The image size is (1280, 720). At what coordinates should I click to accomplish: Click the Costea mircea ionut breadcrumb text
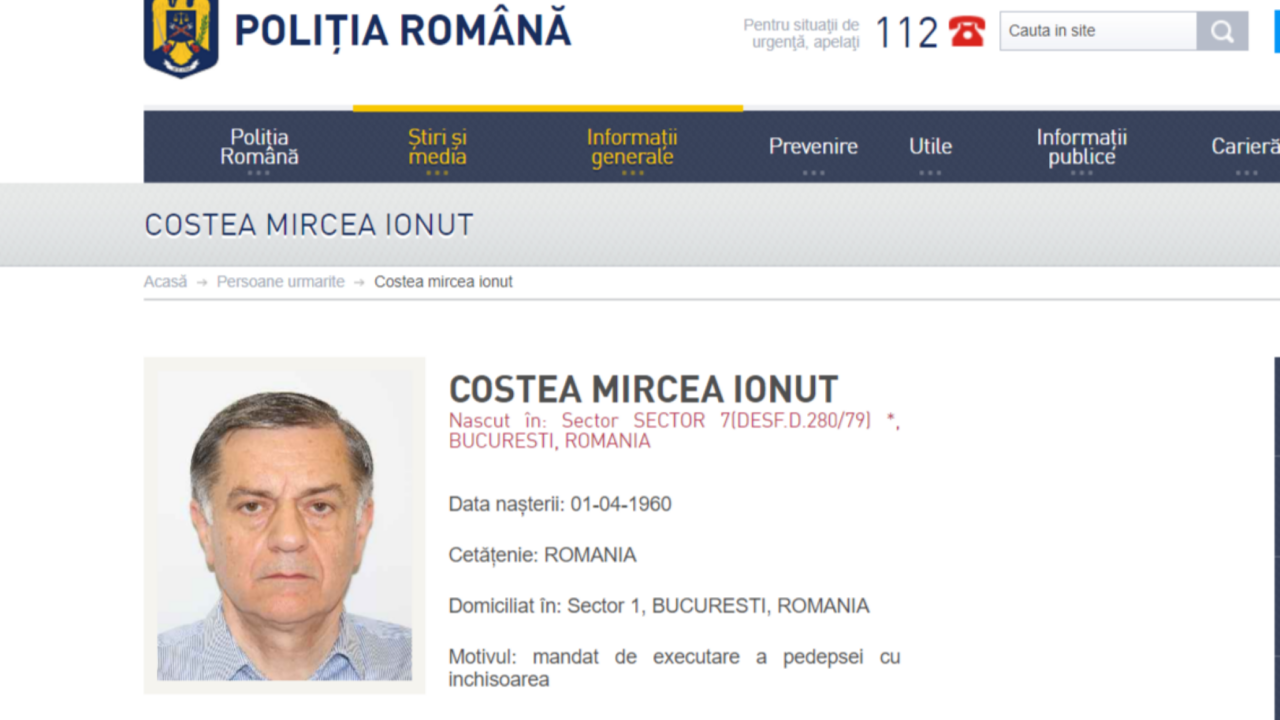[x=443, y=282]
